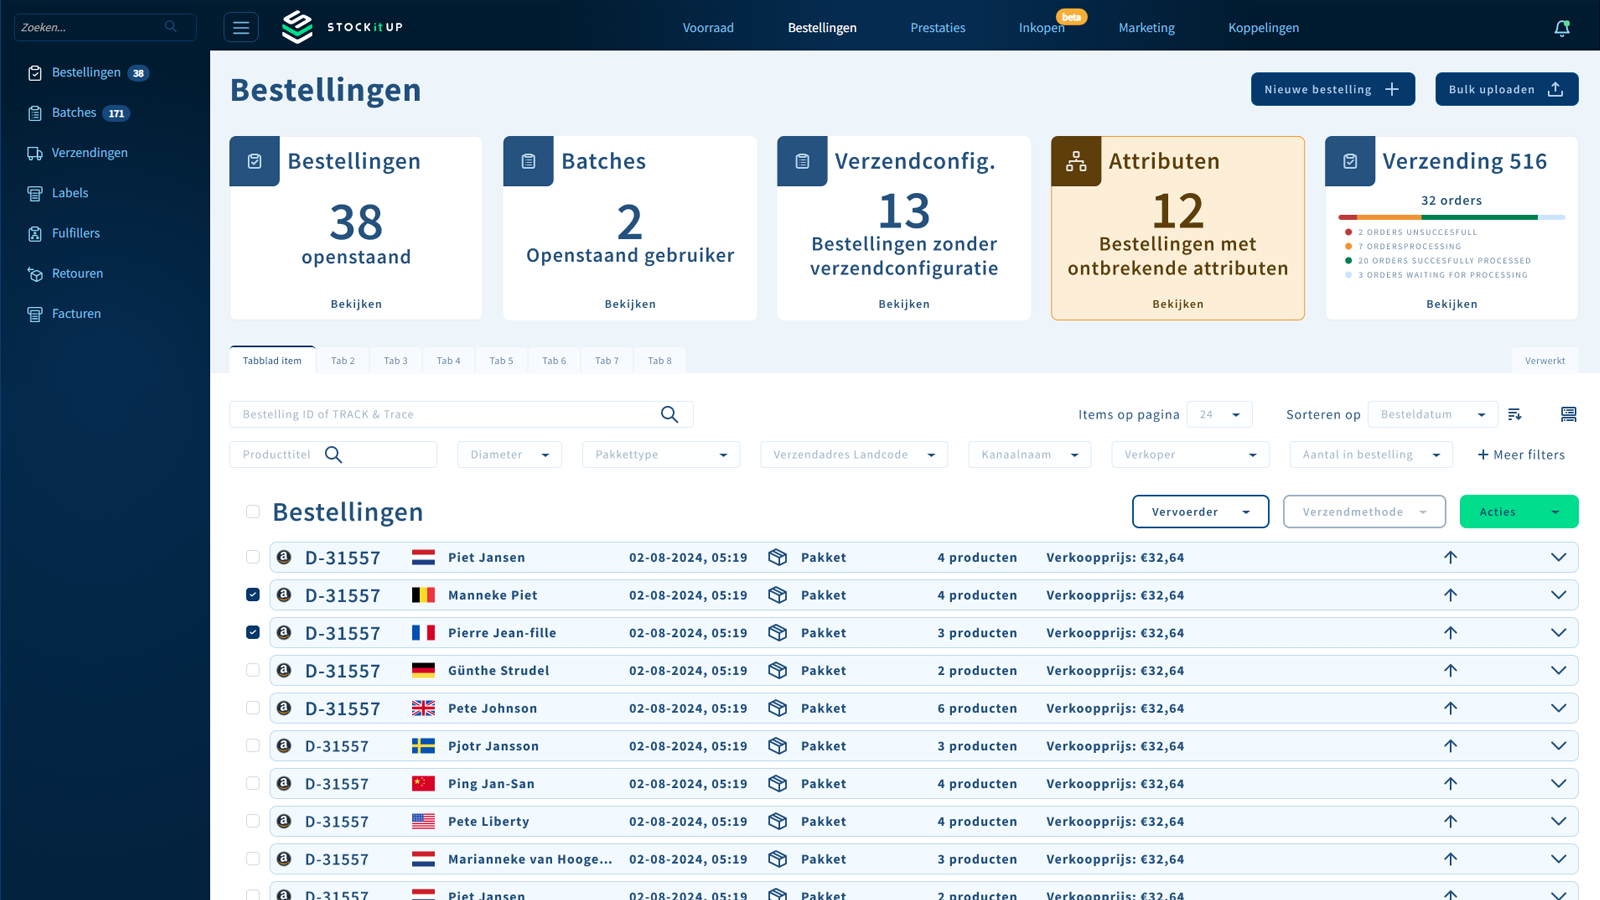The width and height of the screenshot is (1600, 900).
Task: Click the notification bell icon
Action: coord(1561,28)
